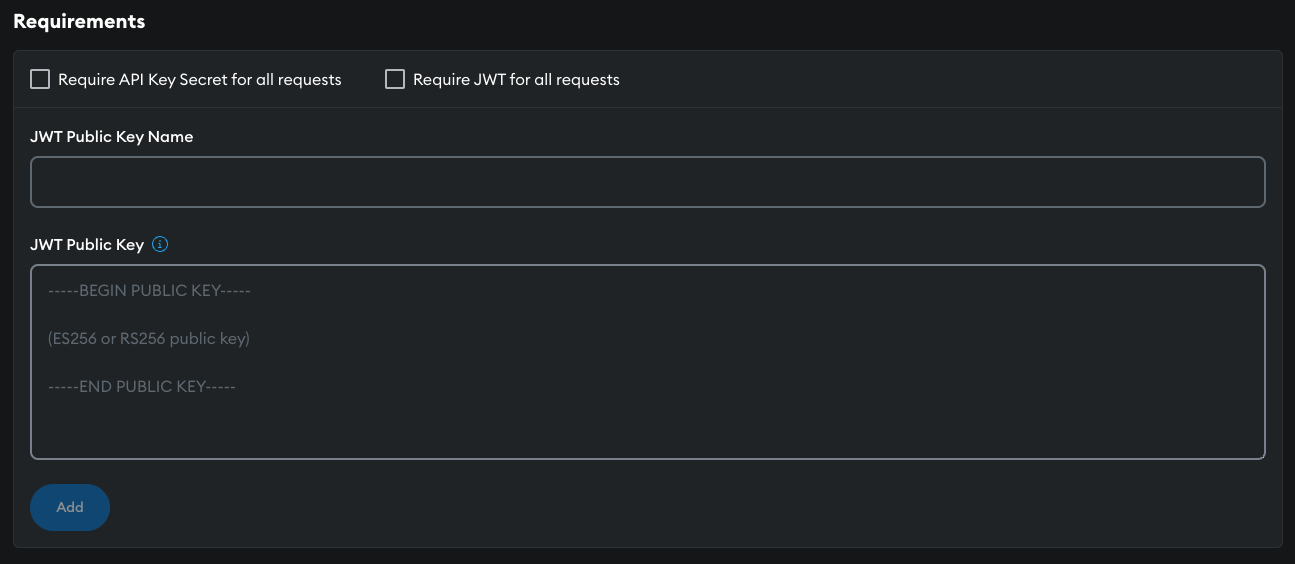Enable Require API Key Secret checkbox
The height and width of the screenshot is (564, 1295).
[x=40, y=79]
